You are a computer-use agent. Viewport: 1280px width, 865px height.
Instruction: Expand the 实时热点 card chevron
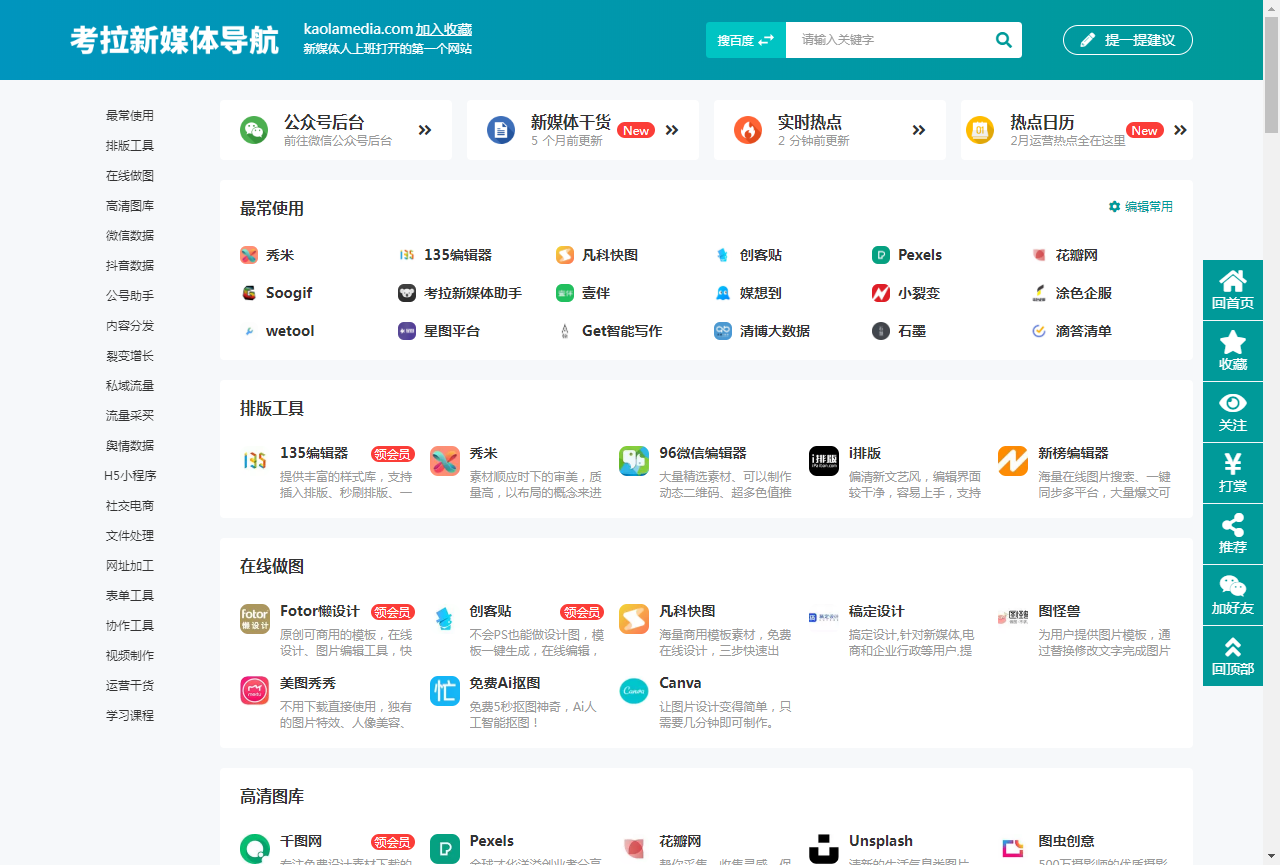[919, 130]
